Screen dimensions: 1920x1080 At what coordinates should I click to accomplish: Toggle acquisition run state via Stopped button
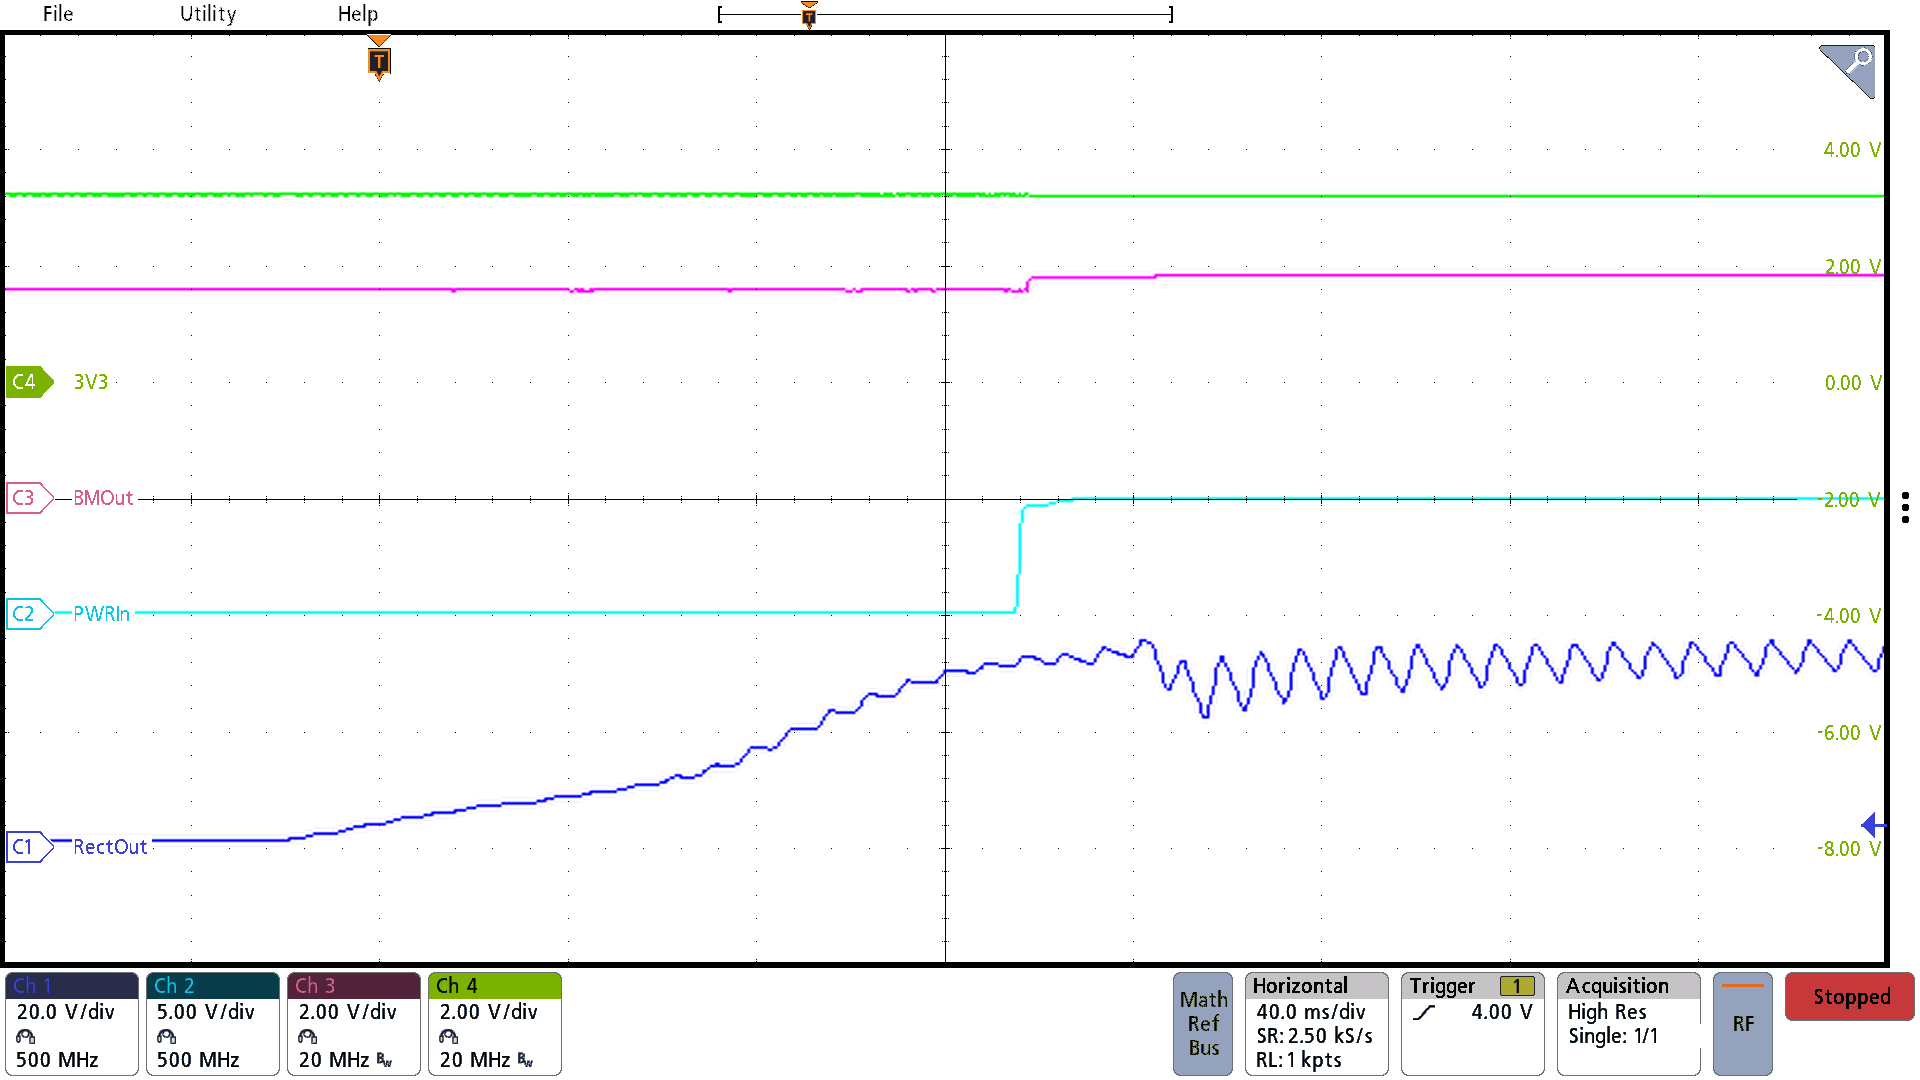pyautogui.click(x=1849, y=996)
